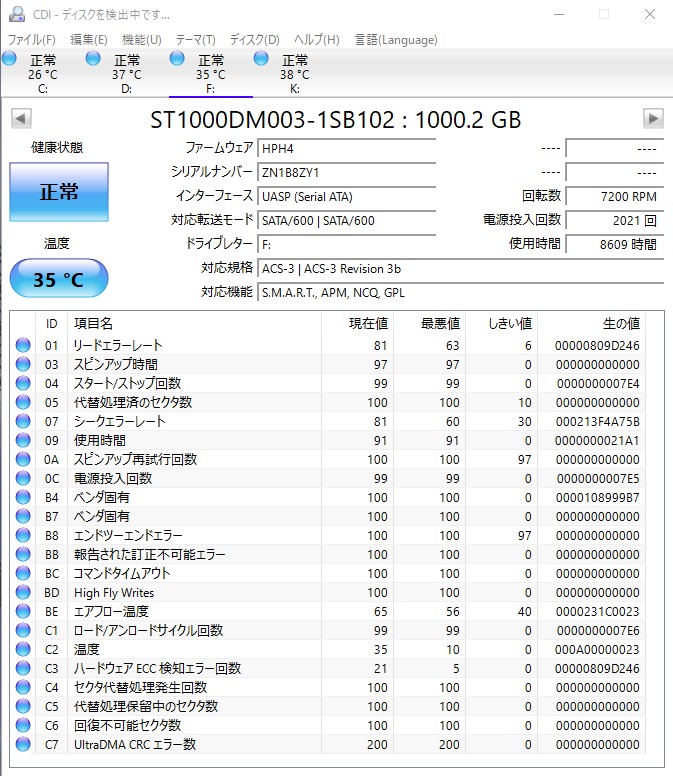Open the 機能(U) menu
The image size is (673, 776).
[142, 40]
